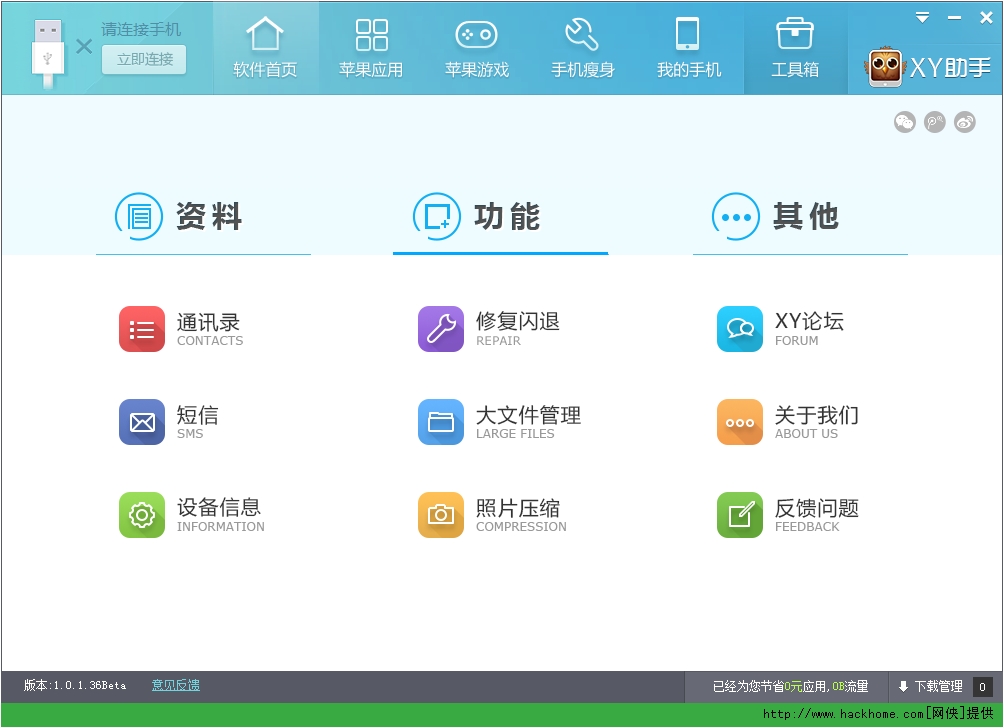
Task: Open the green 反馈问题 feedback icon
Action: (740, 515)
